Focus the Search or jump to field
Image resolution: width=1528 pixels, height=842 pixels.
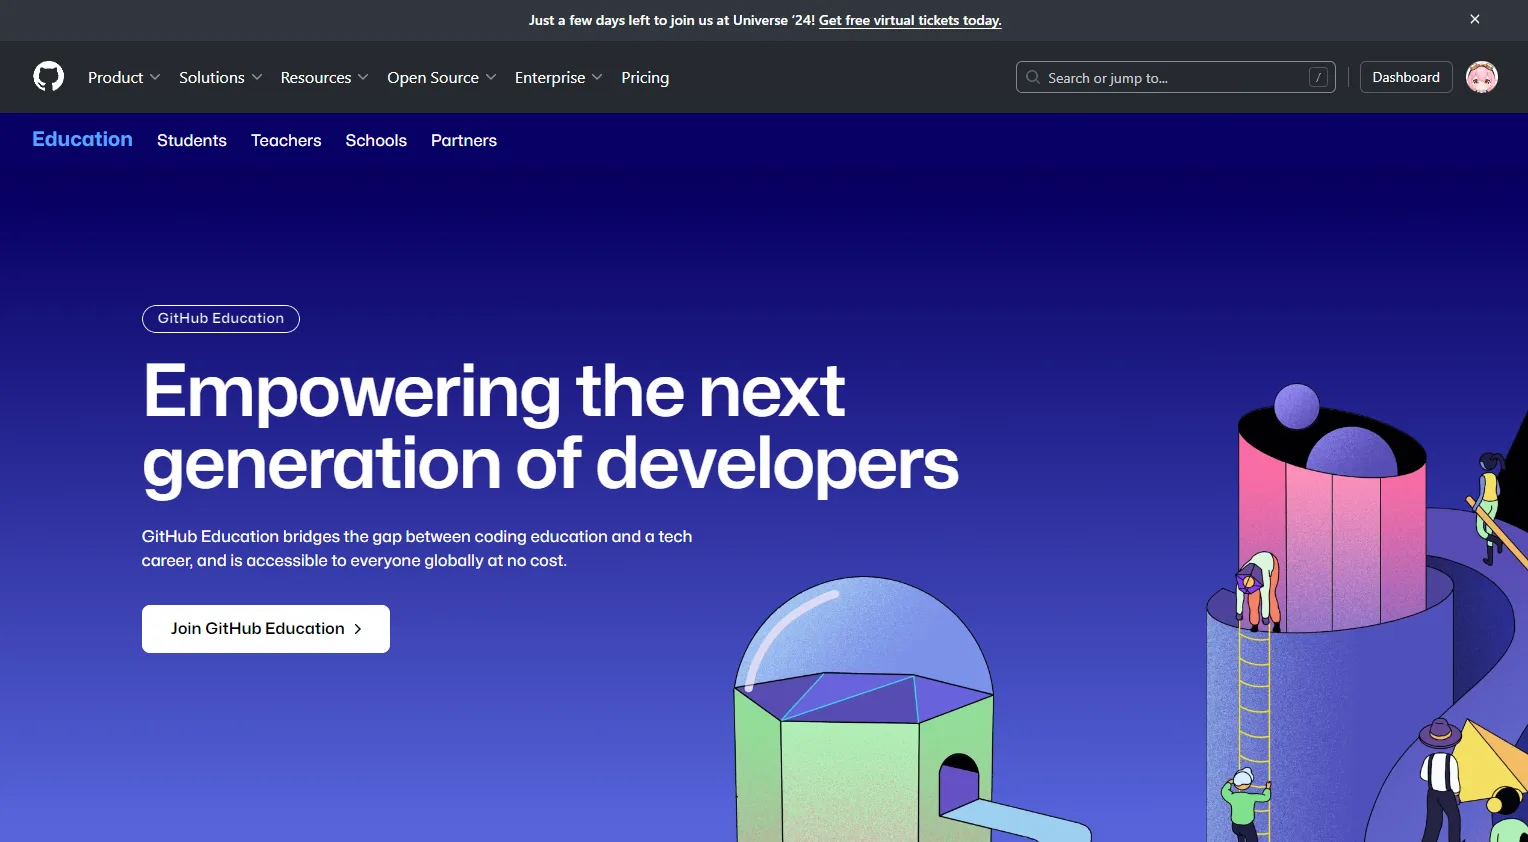point(1175,77)
